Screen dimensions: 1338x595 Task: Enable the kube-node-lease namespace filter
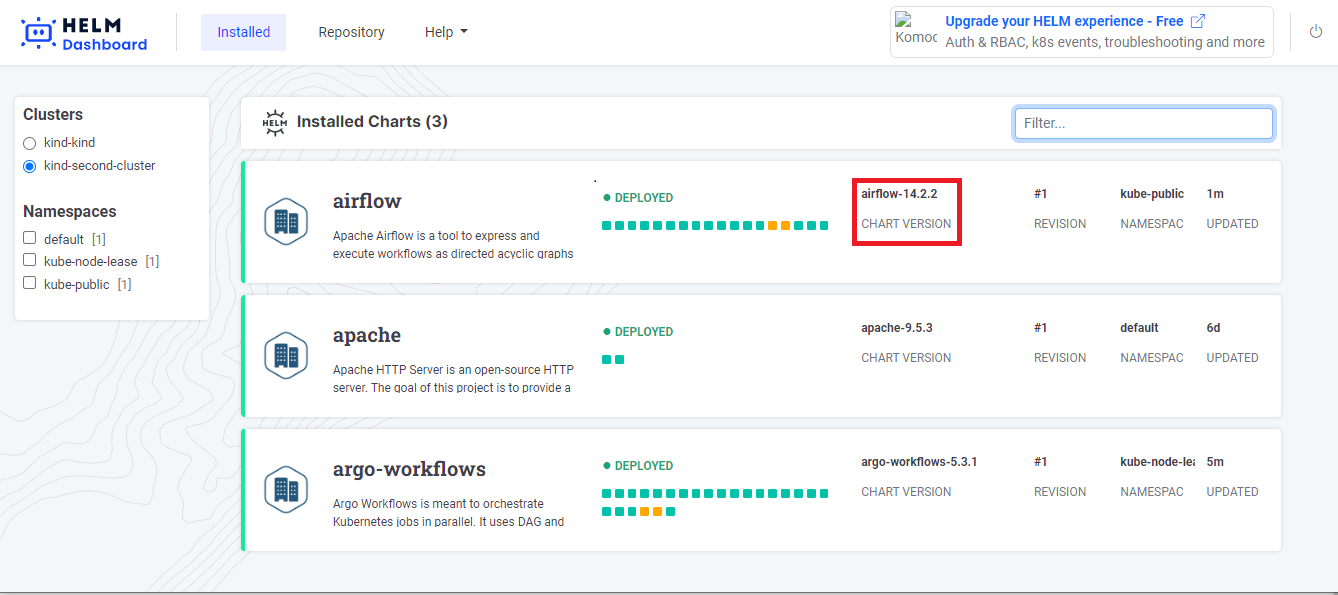click(x=30, y=261)
